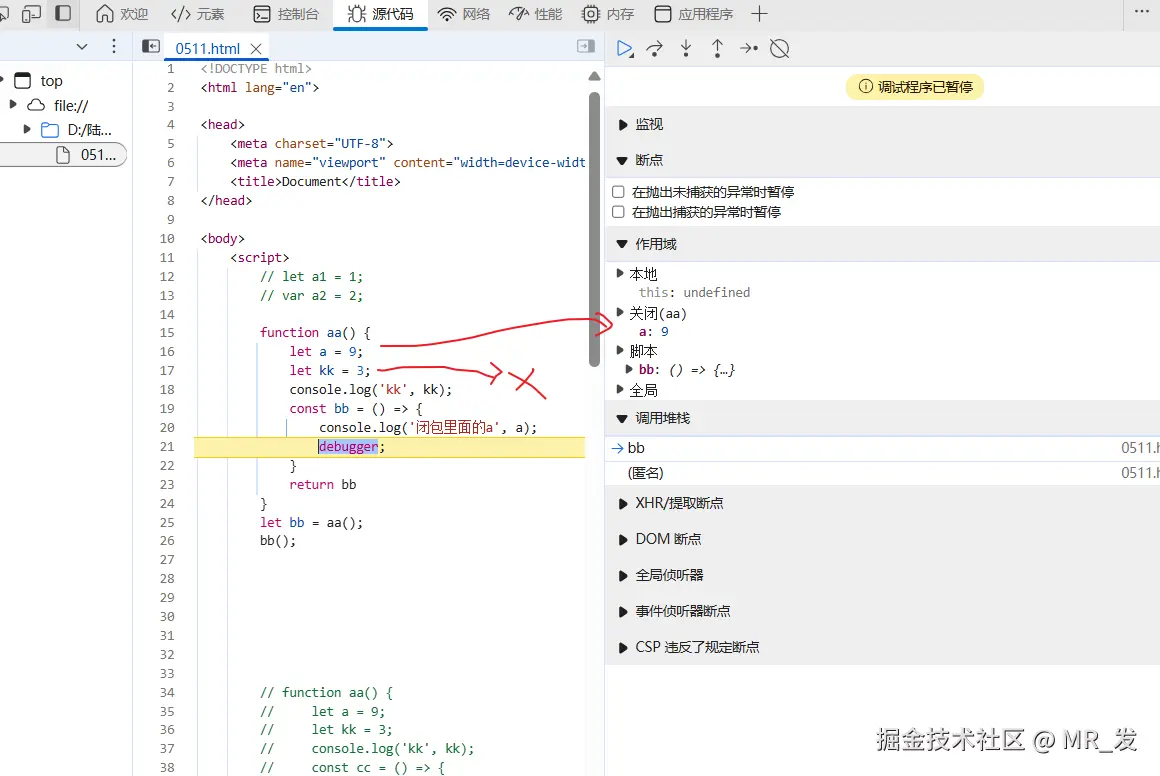Image resolution: width=1160 pixels, height=776 pixels.
Task: Select the bb call stack frame
Action: pos(883,448)
